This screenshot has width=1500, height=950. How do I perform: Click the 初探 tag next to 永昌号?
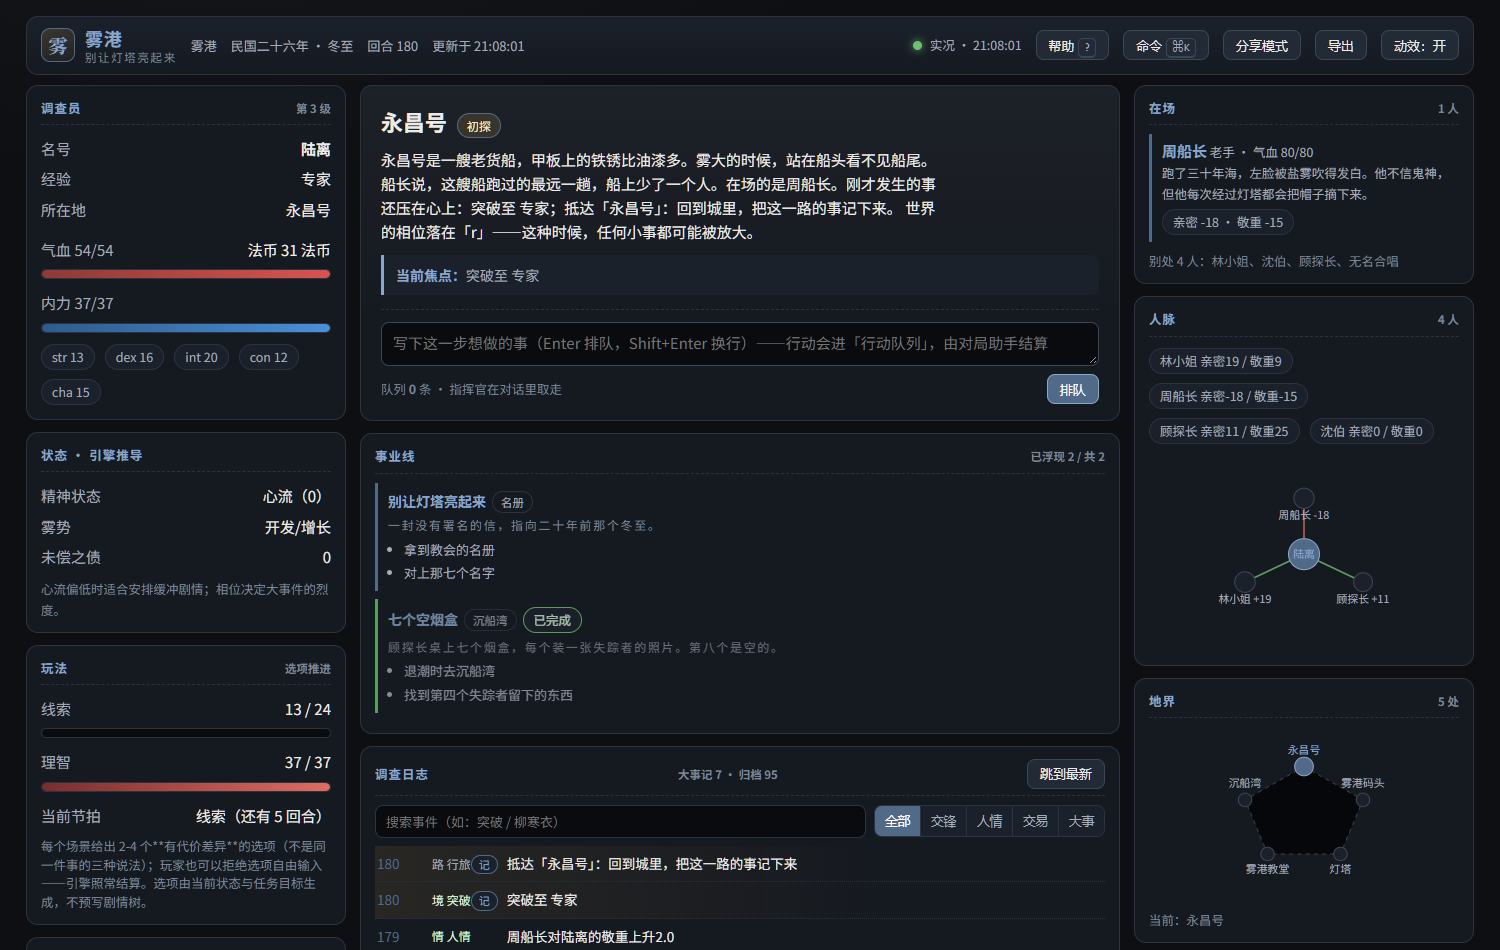point(479,126)
